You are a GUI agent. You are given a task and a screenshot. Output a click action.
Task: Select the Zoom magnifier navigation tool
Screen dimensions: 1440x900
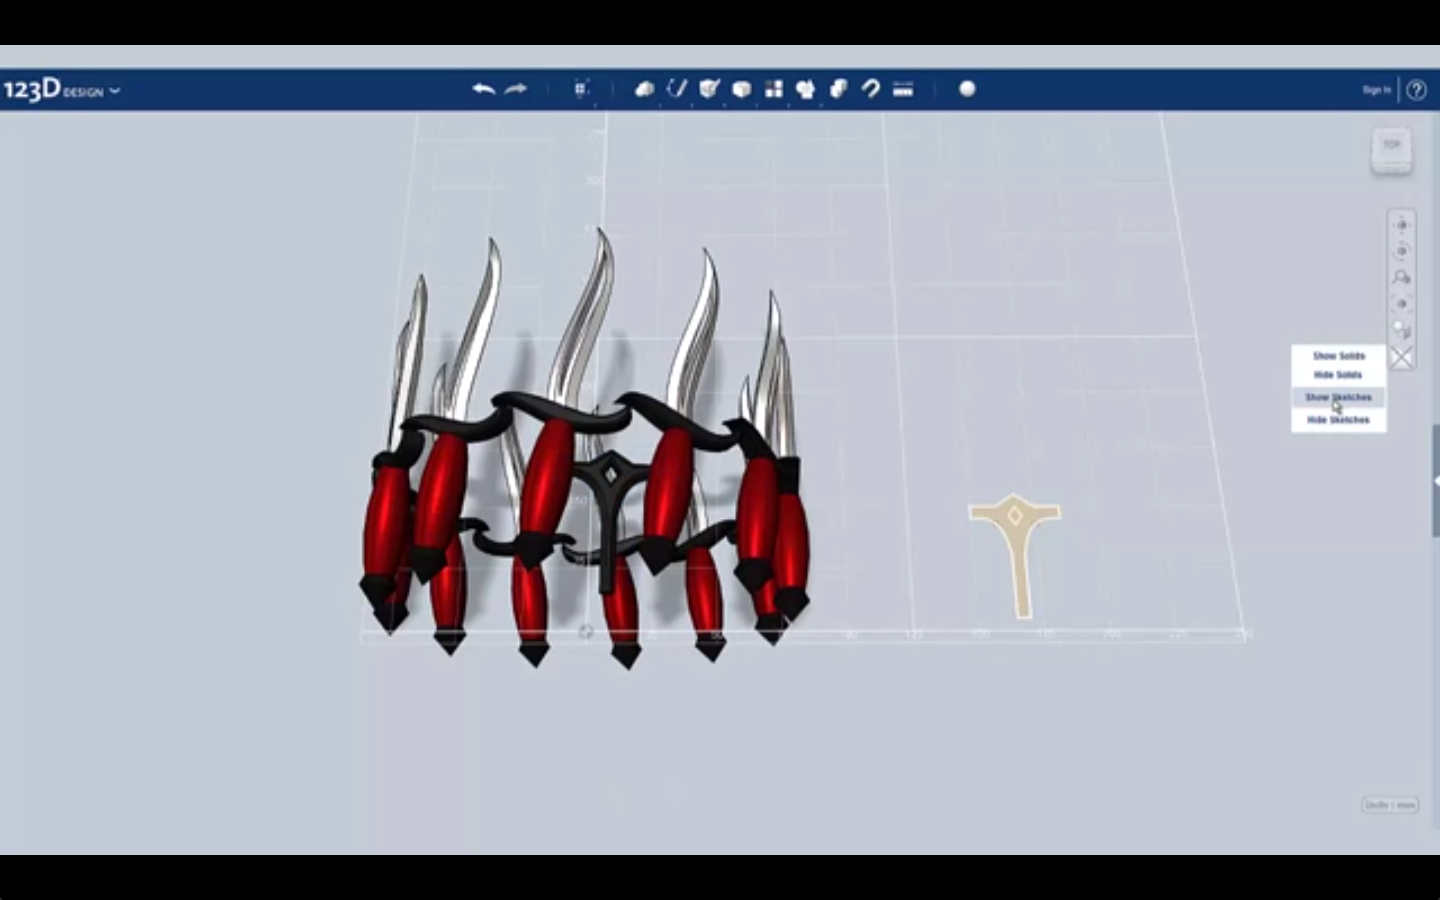pyautogui.click(x=1401, y=277)
